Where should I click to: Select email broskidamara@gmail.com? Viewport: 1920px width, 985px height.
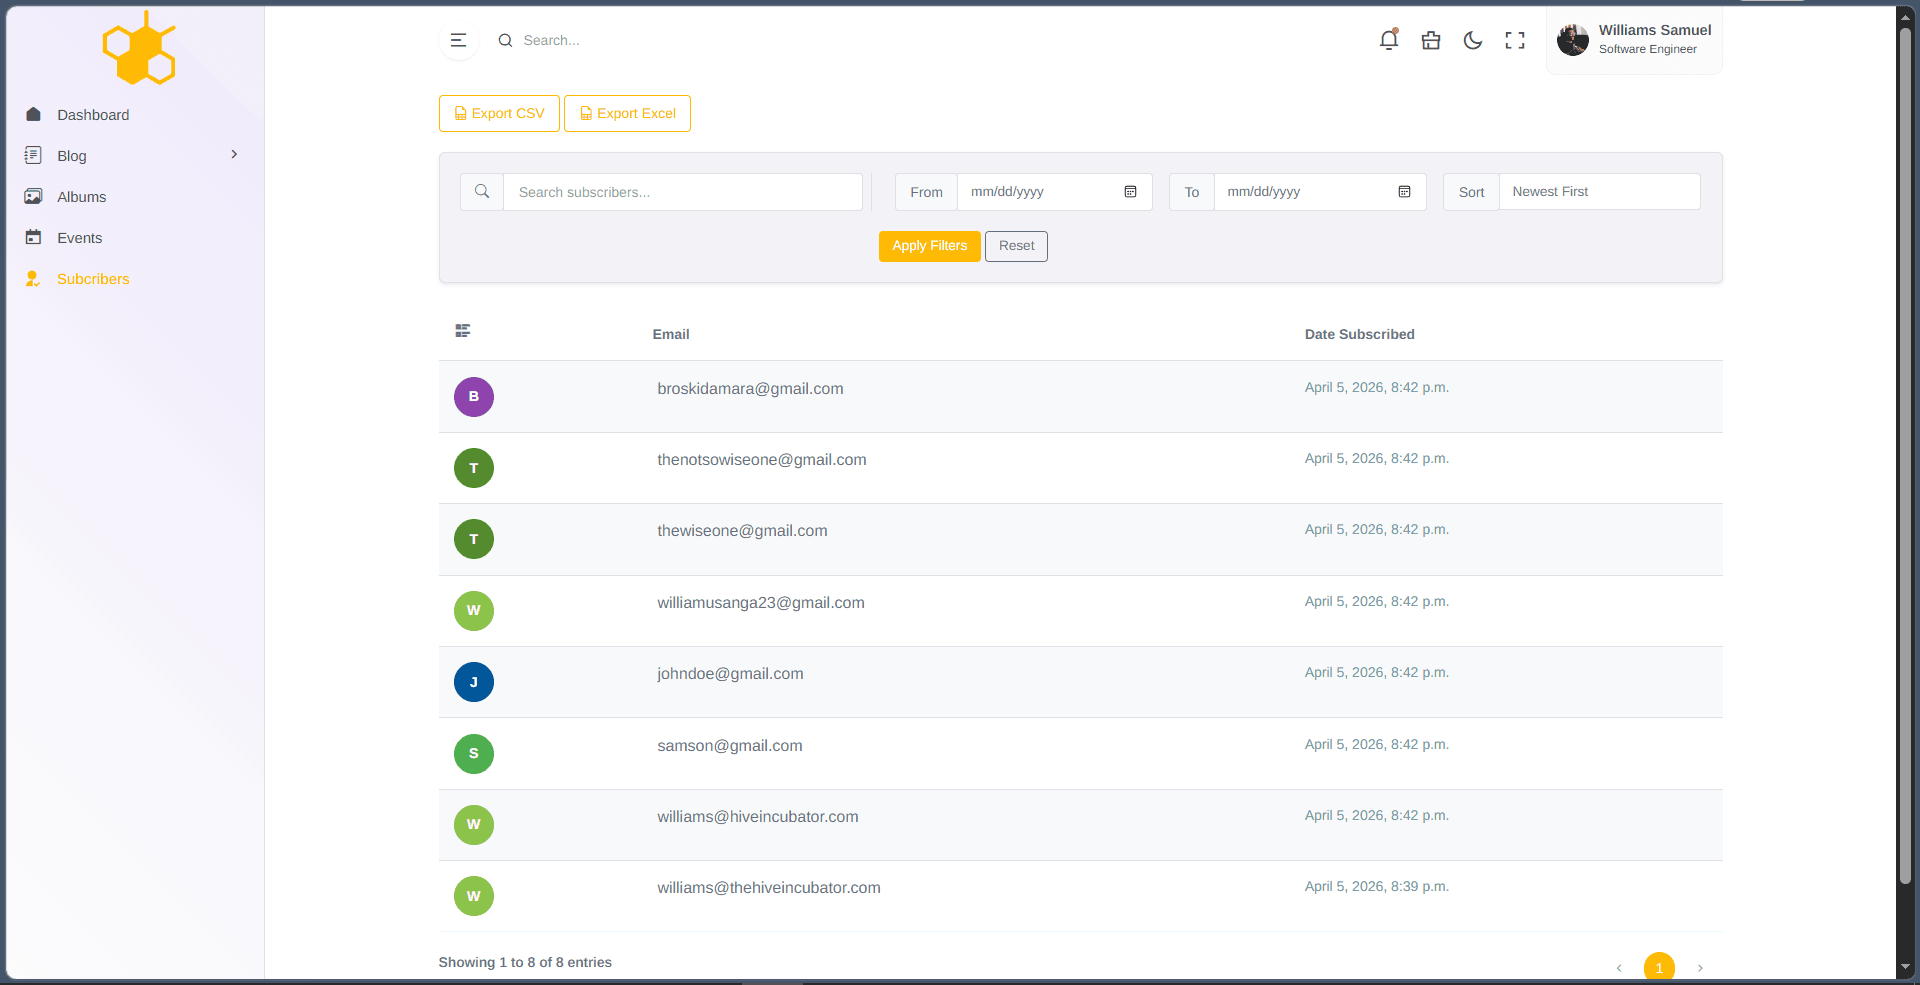click(750, 389)
